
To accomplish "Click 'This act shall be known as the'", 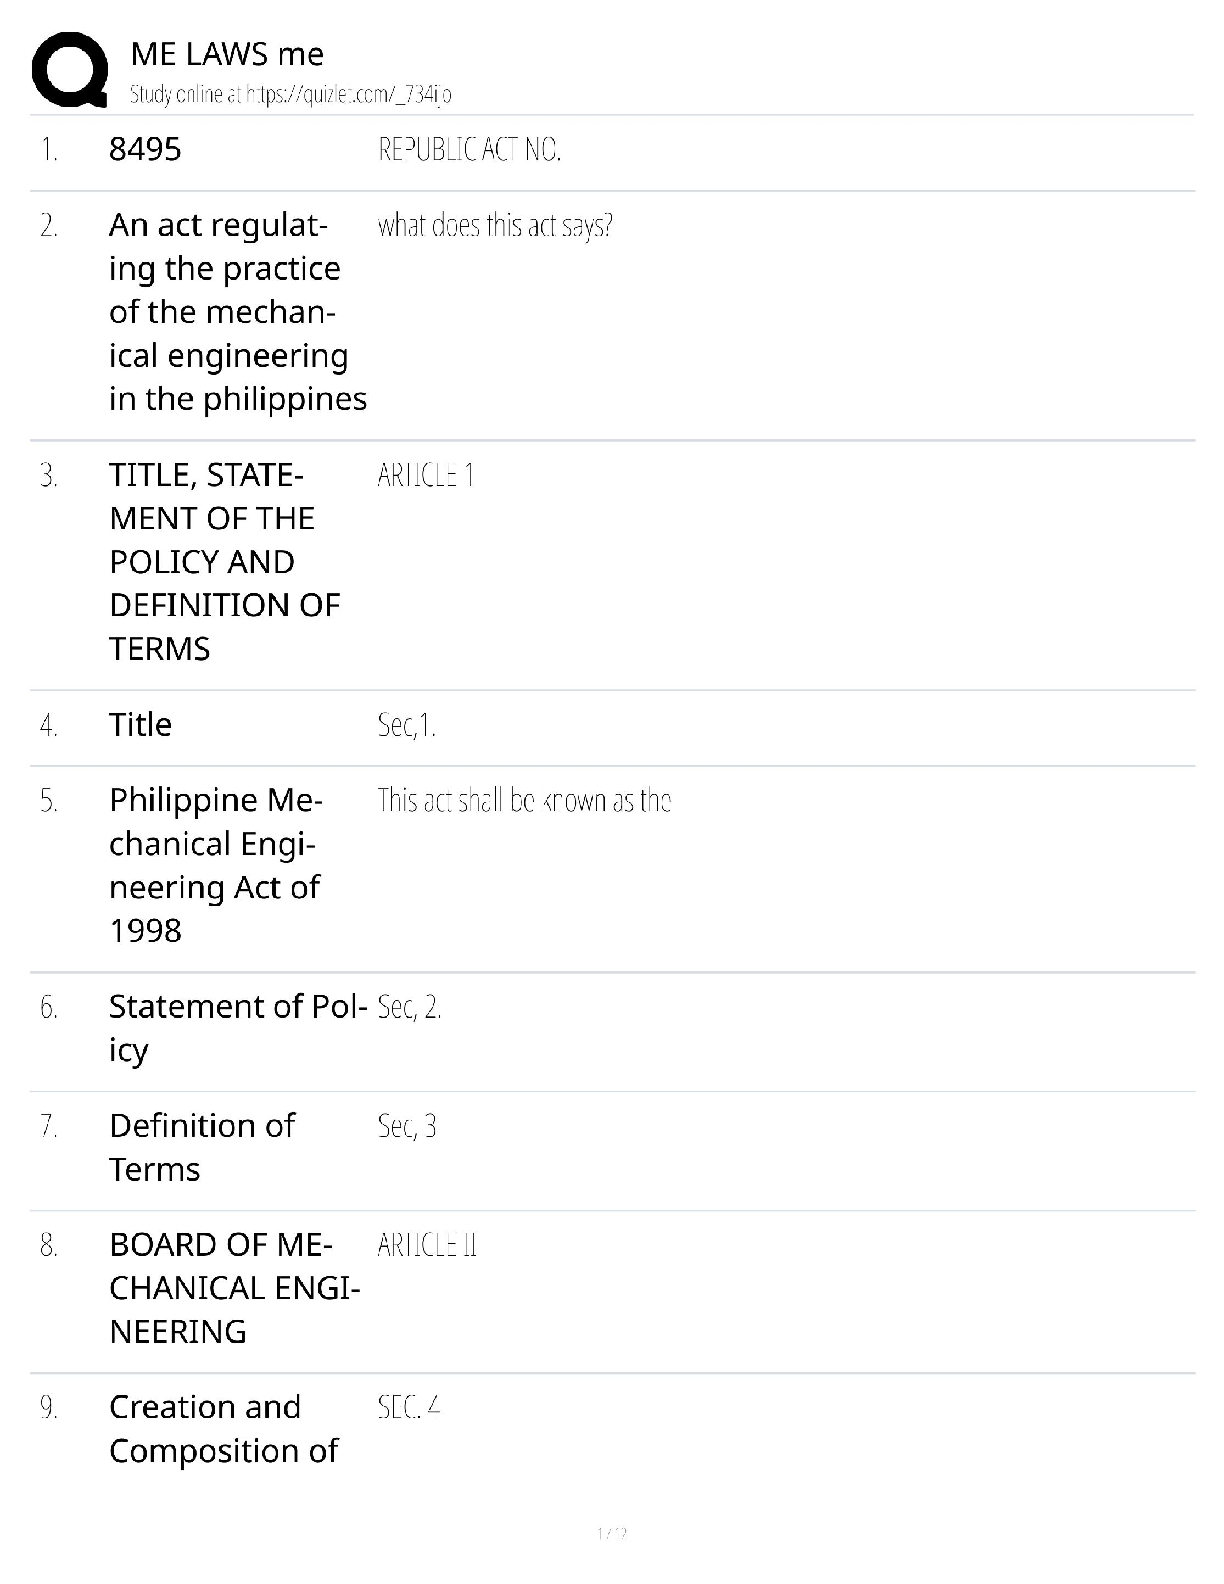I will tap(524, 801).
